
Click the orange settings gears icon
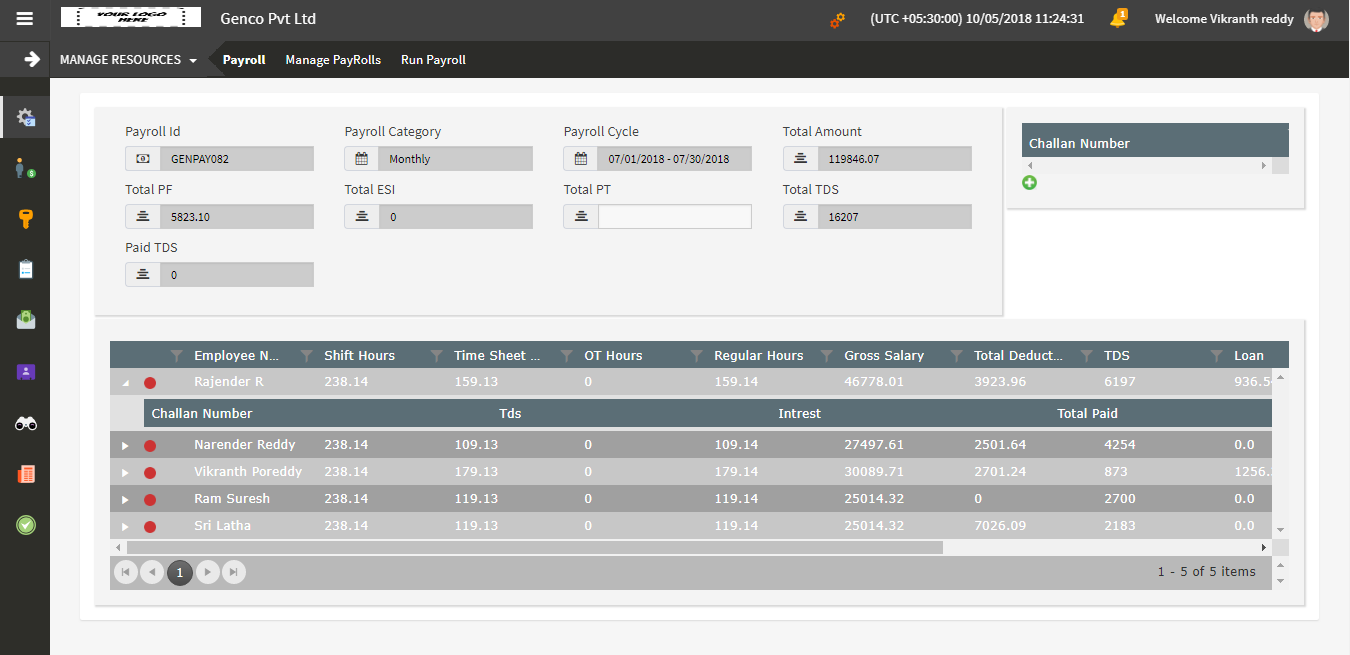pyautogui.click(x=837, y=19)
